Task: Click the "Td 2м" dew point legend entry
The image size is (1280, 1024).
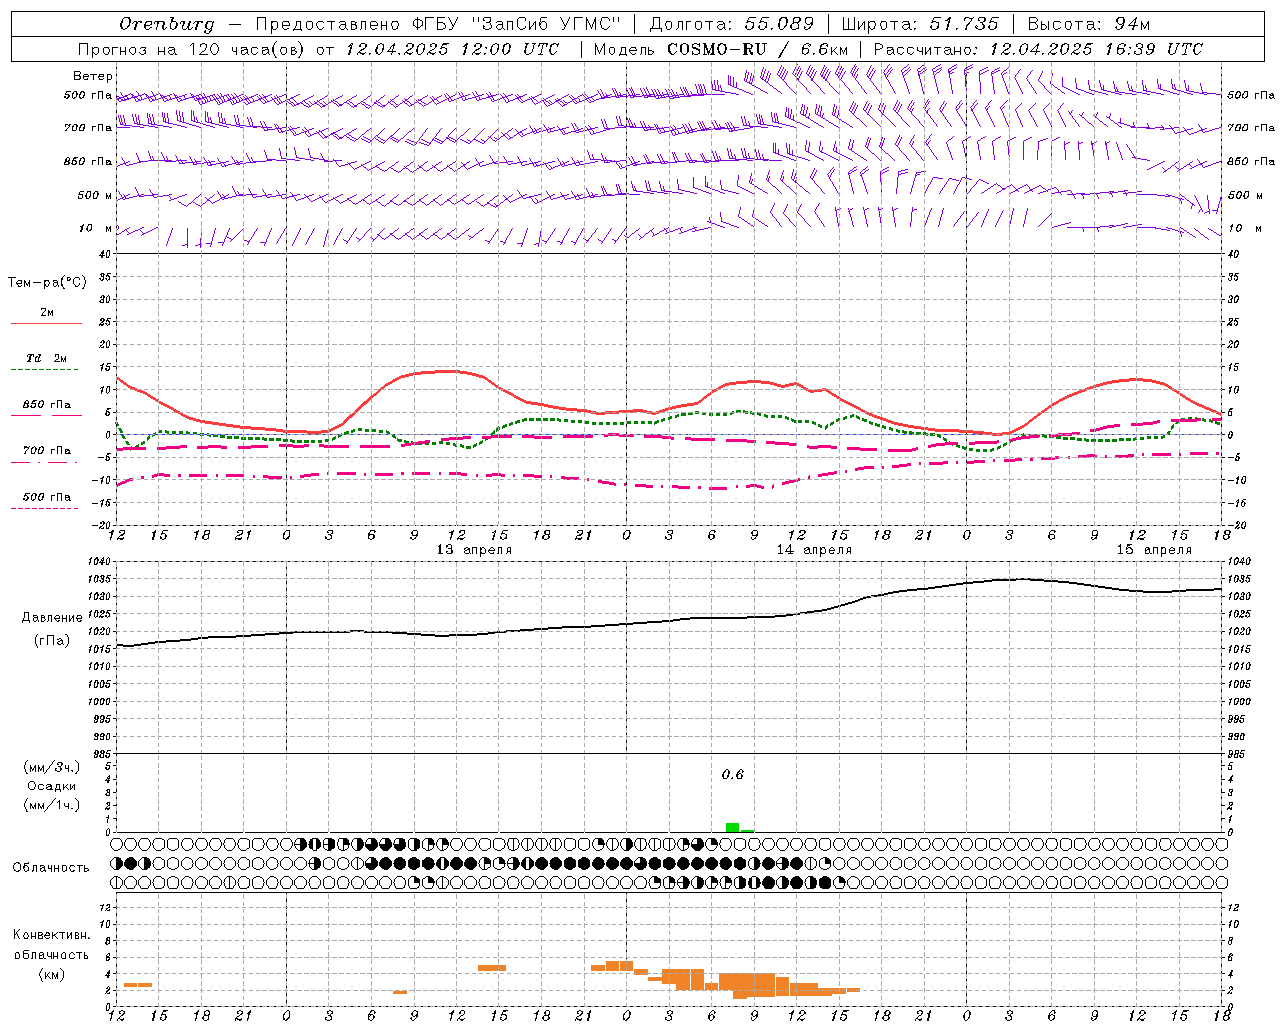Action: click(47, 358)
